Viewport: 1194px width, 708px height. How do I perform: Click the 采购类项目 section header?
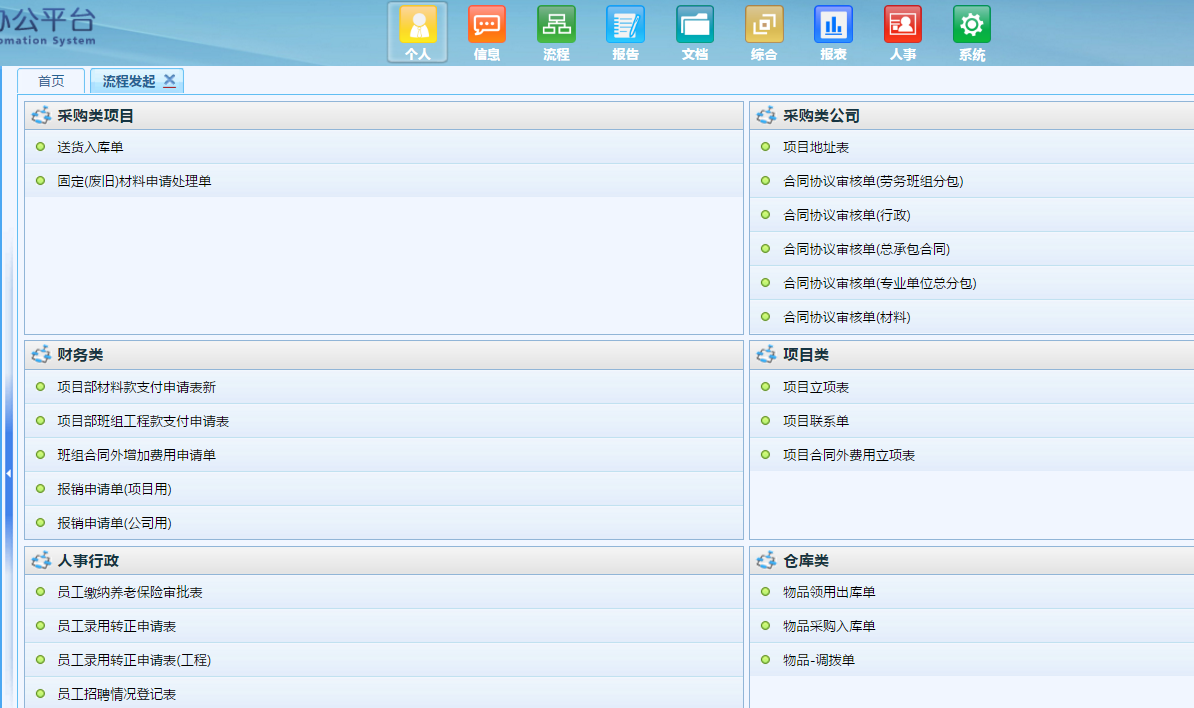click(384, 116)
